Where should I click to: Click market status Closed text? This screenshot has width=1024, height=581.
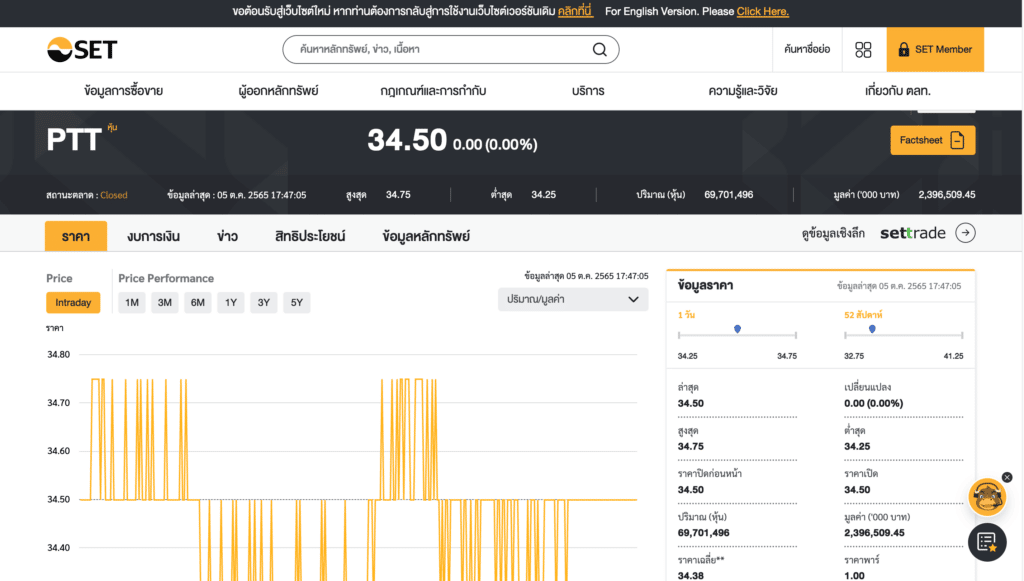coord(114,195)
